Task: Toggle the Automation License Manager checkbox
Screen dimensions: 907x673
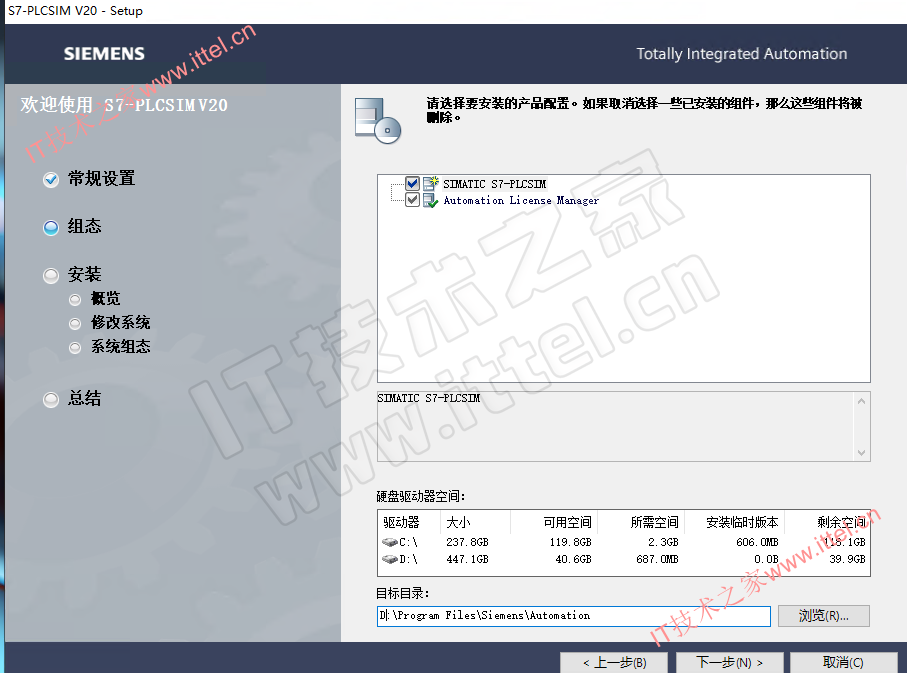Action: (x=412, y=200)
